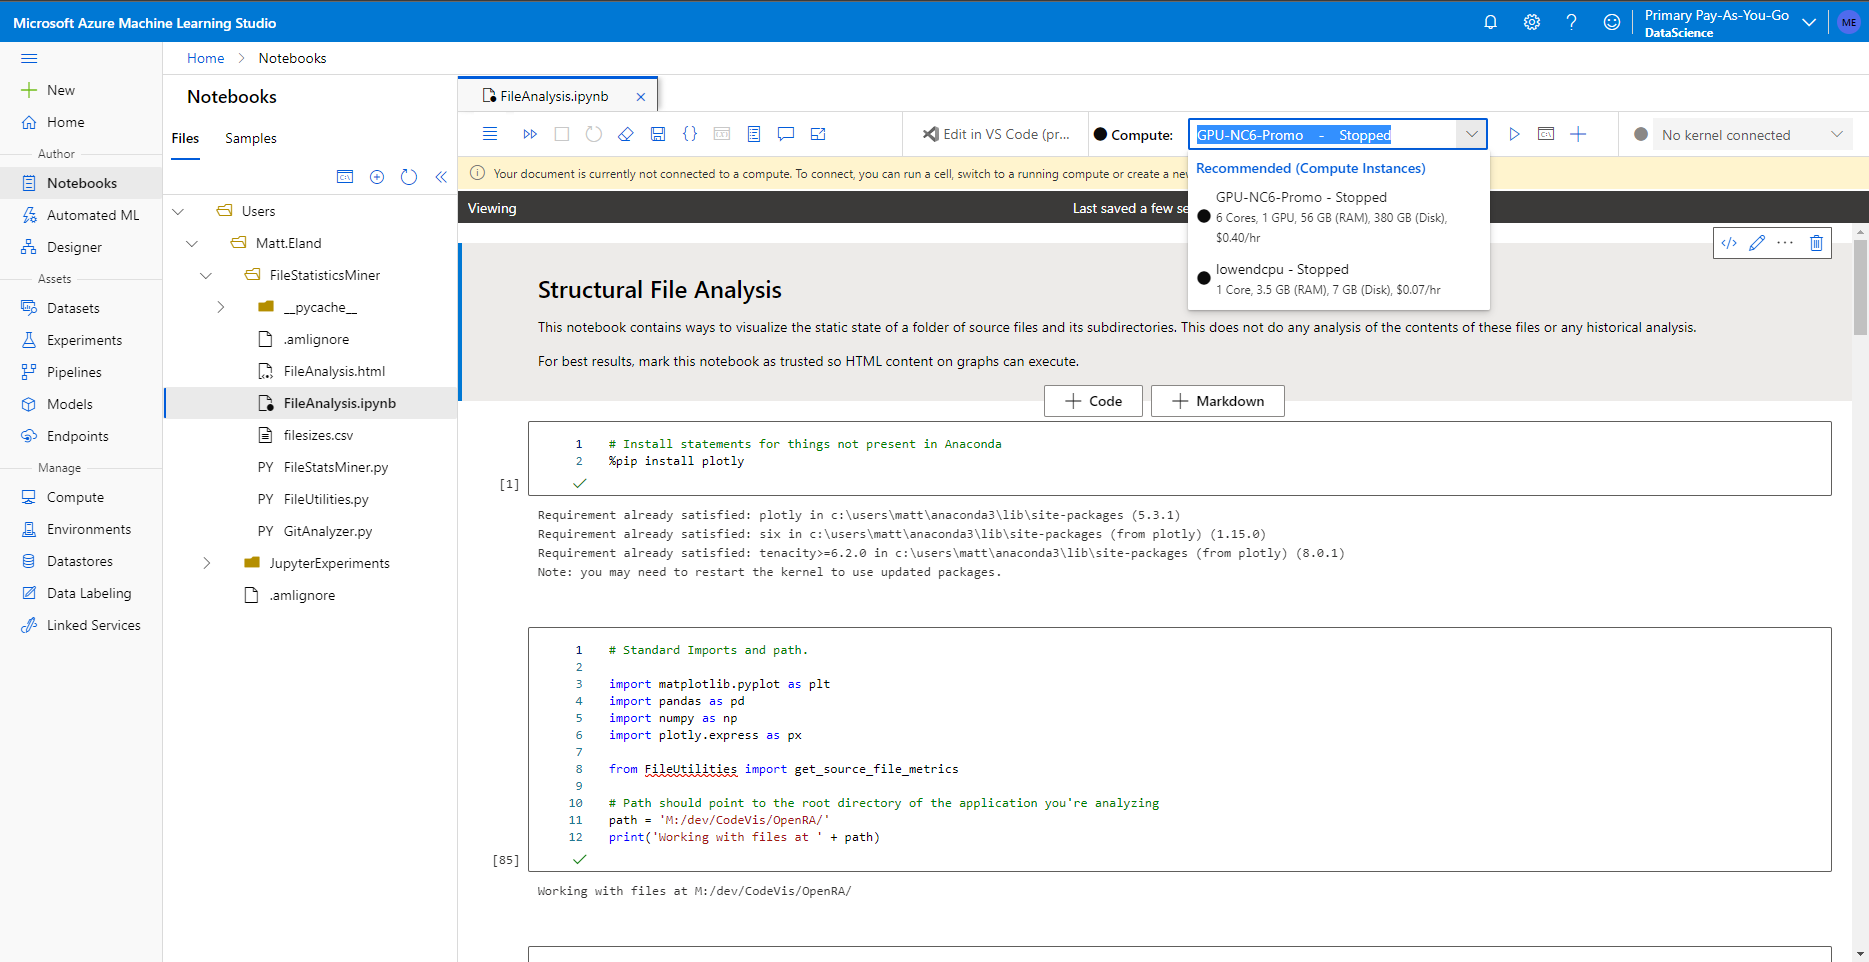Viewport: 1869px width, 962px height.
Task: Click the comments speech bubble icon
Action: tap(786, 134)
